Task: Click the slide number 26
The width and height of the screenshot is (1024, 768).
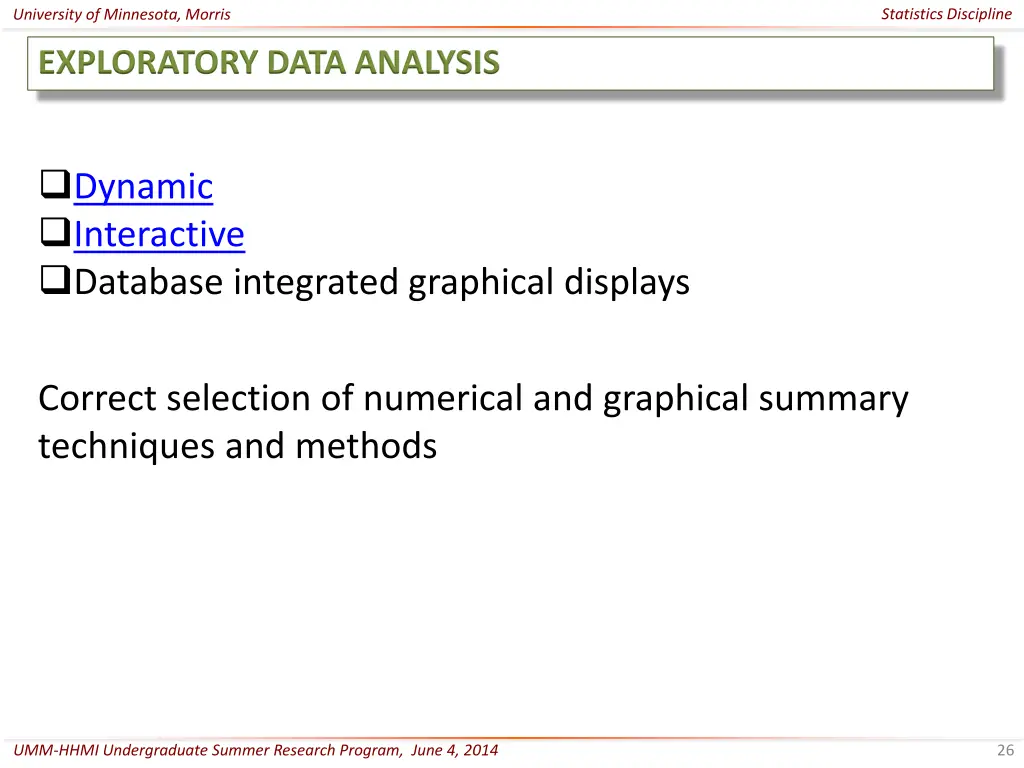Action: (x=1005, y=750)
